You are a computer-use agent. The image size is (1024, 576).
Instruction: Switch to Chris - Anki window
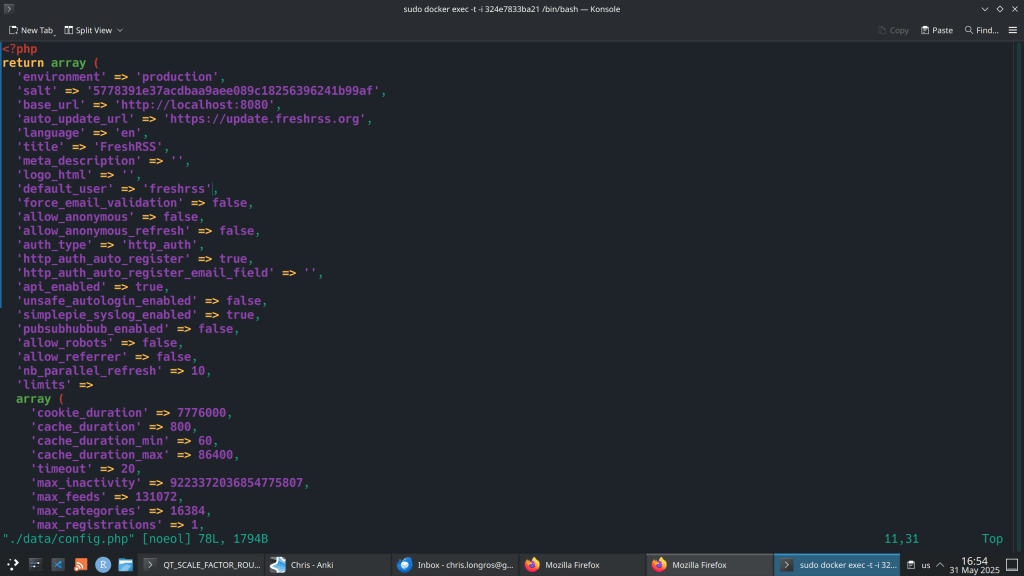(325, 565)
